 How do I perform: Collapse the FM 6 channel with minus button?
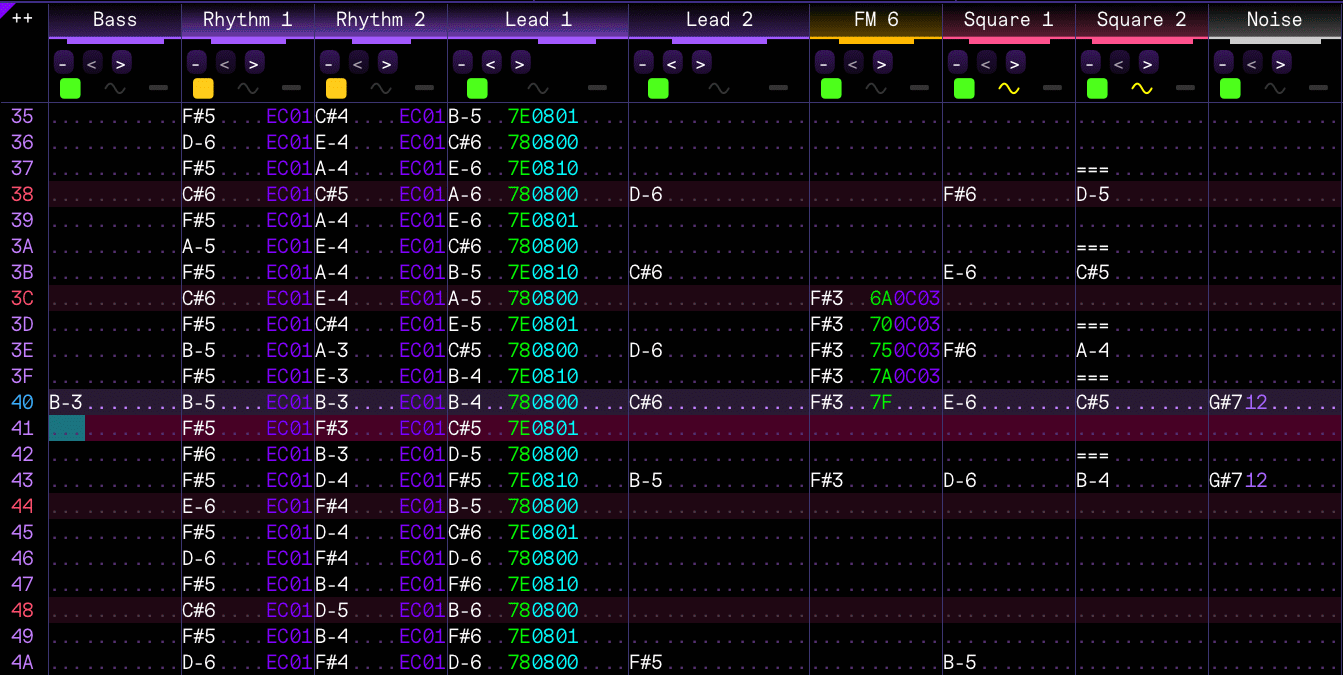(824, 62)
